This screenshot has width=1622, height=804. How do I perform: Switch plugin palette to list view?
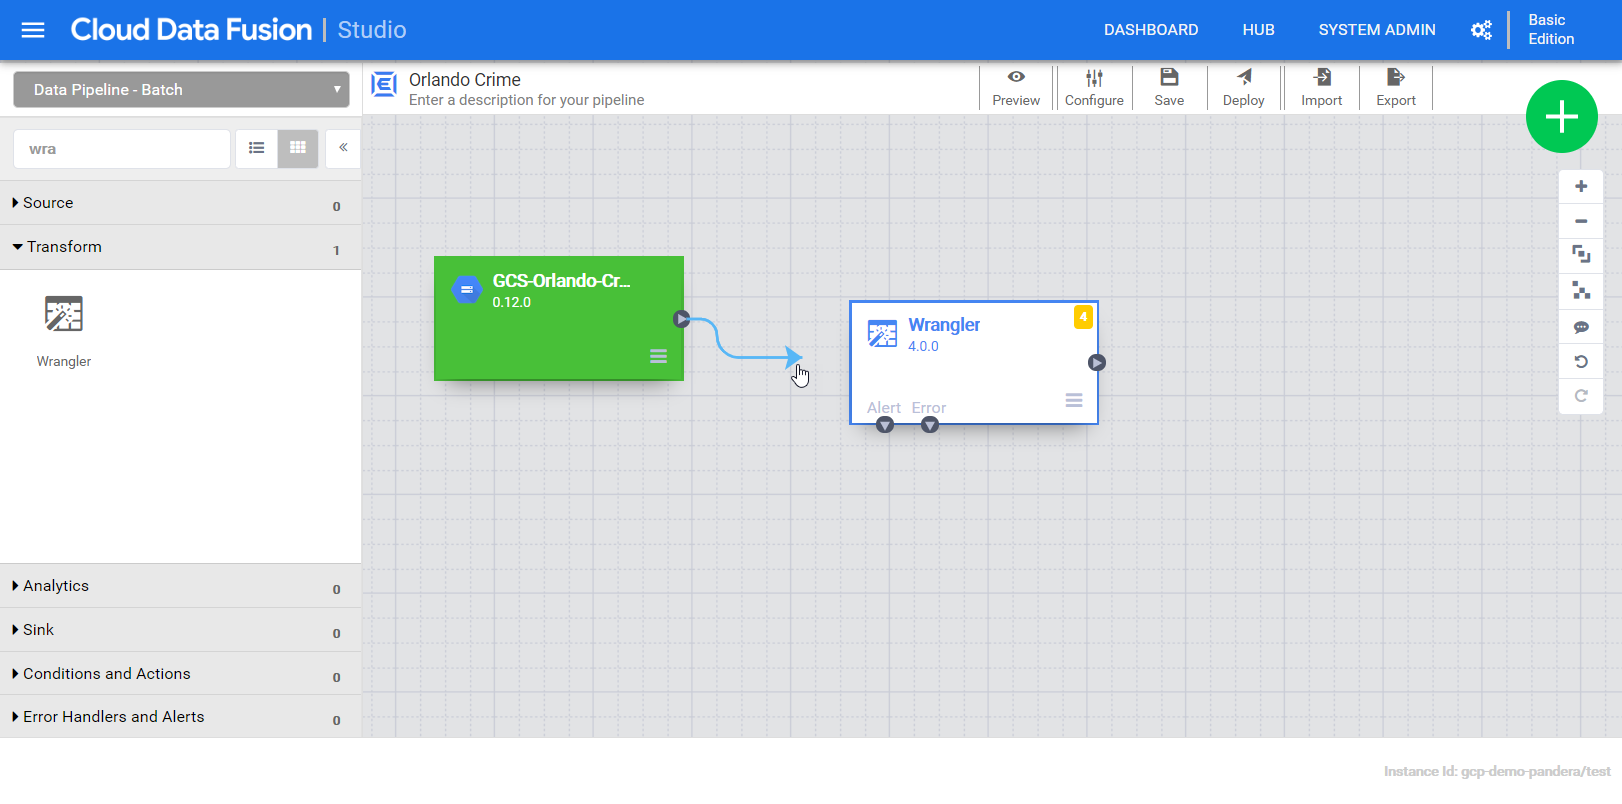pos(257,148)
